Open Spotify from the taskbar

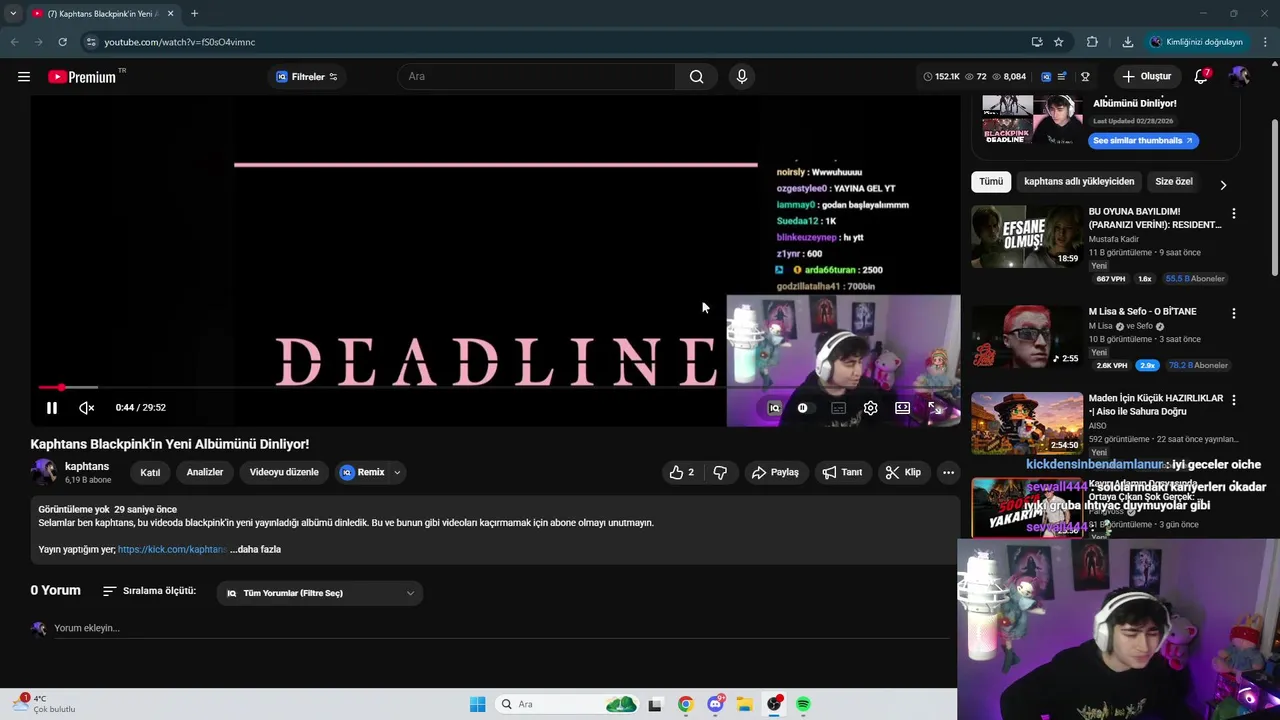803,704
